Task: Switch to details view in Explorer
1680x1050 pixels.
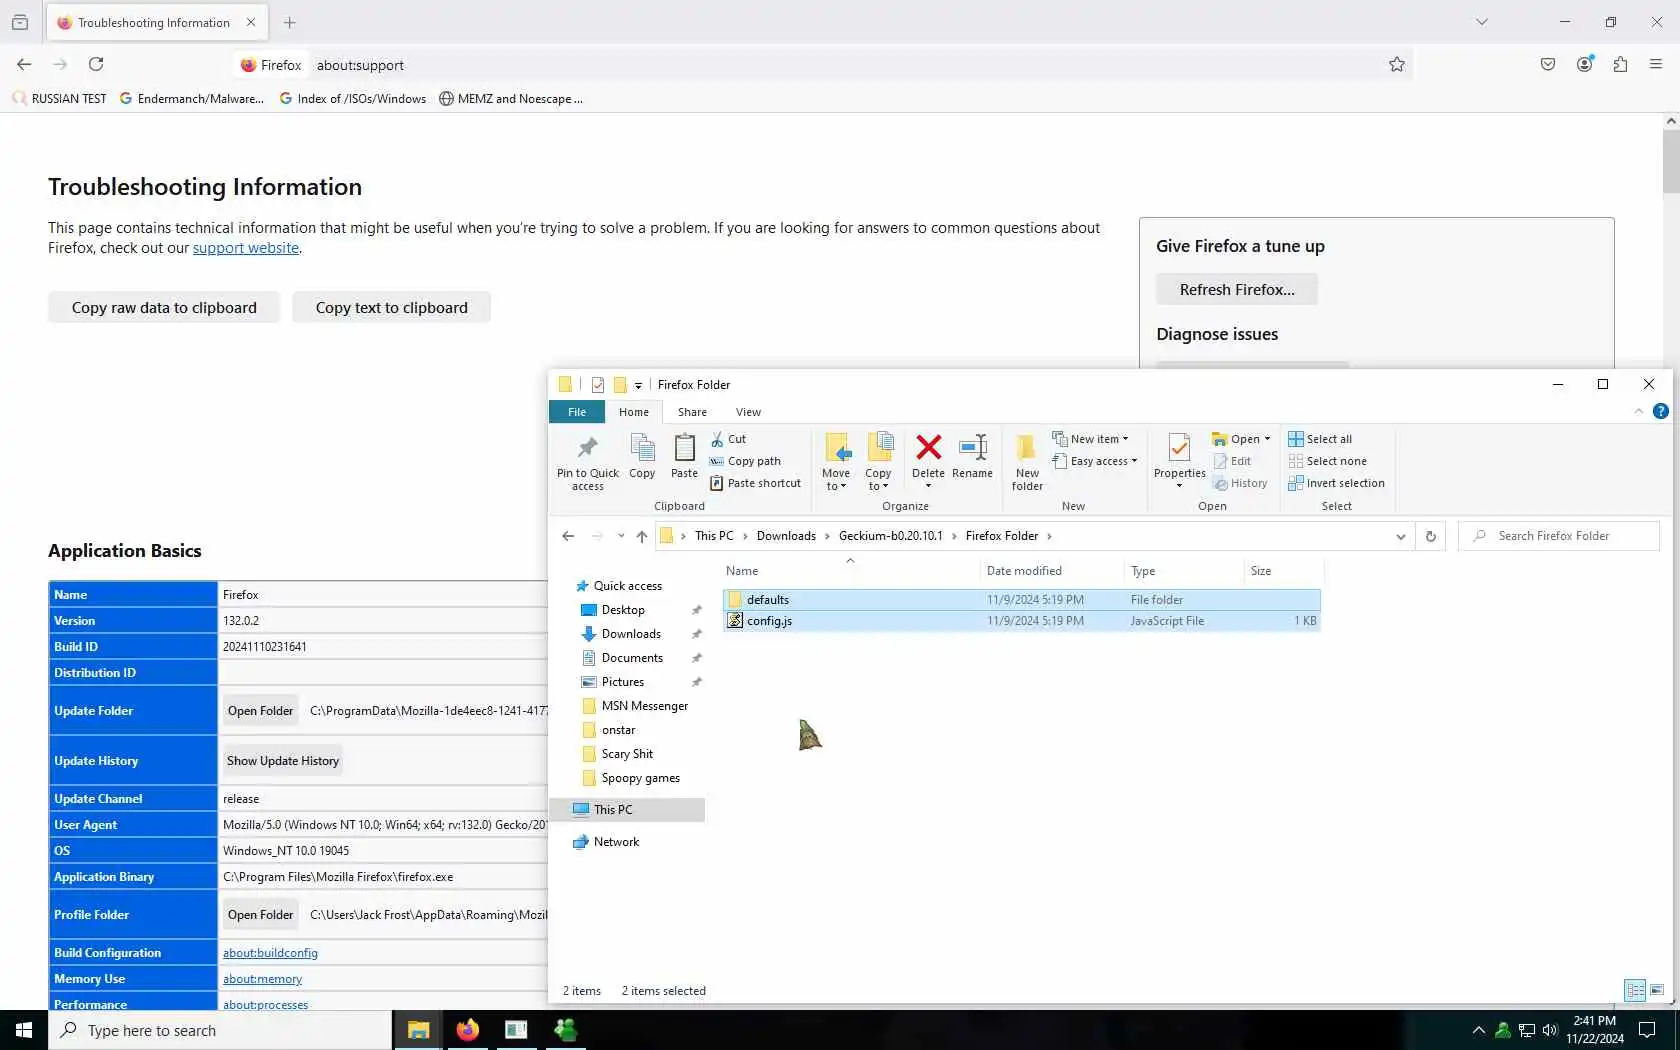Action: point(1635,990)
